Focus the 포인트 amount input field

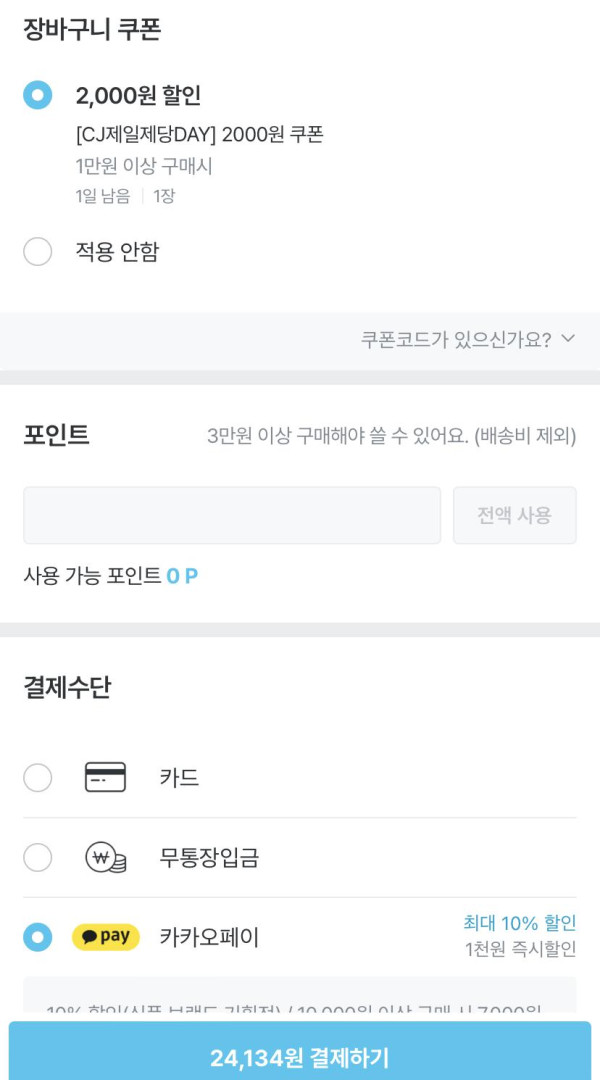[232, 515]
